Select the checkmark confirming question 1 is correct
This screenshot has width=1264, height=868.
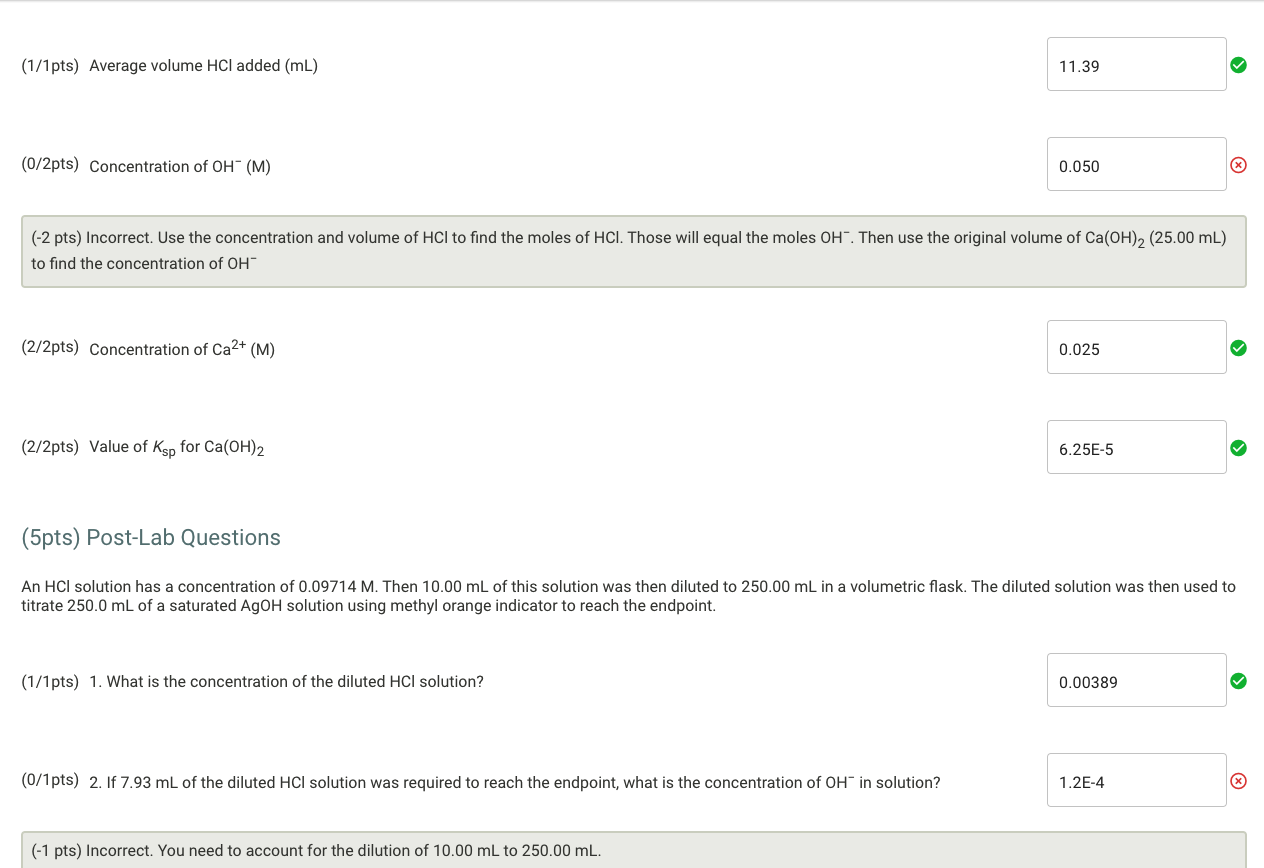(1238, 681)
